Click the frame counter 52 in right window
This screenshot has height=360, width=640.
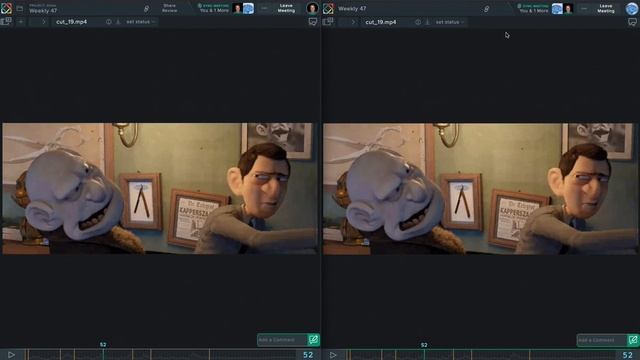tap(628, 355)
